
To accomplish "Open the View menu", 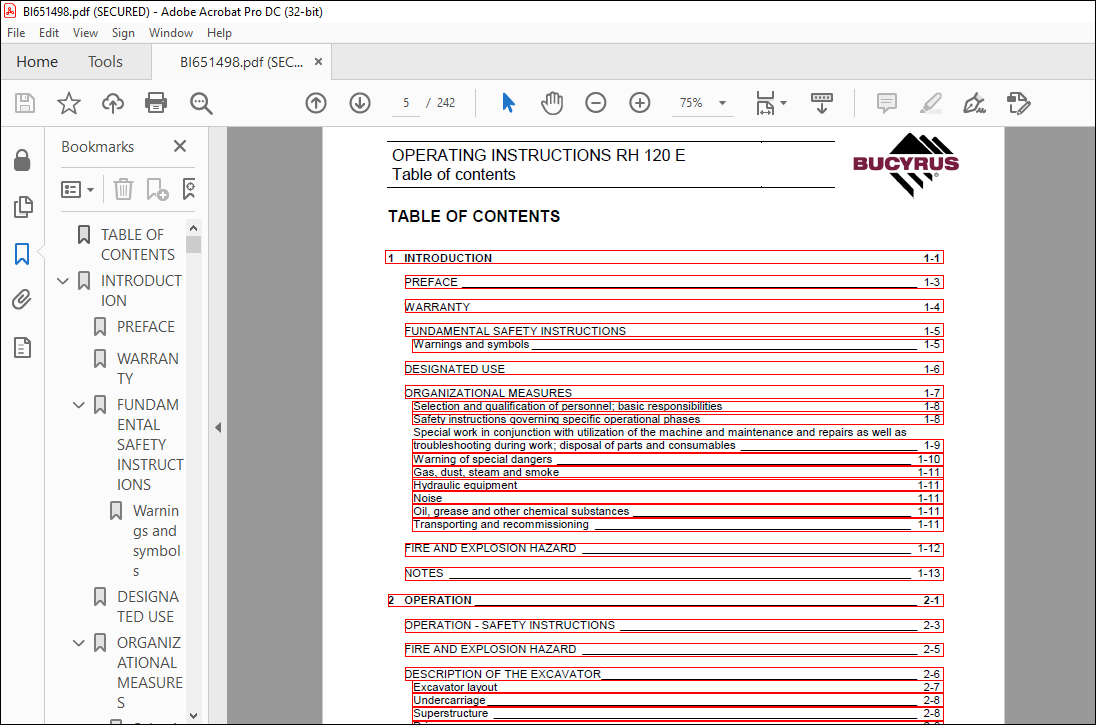I will coord(85,33).
